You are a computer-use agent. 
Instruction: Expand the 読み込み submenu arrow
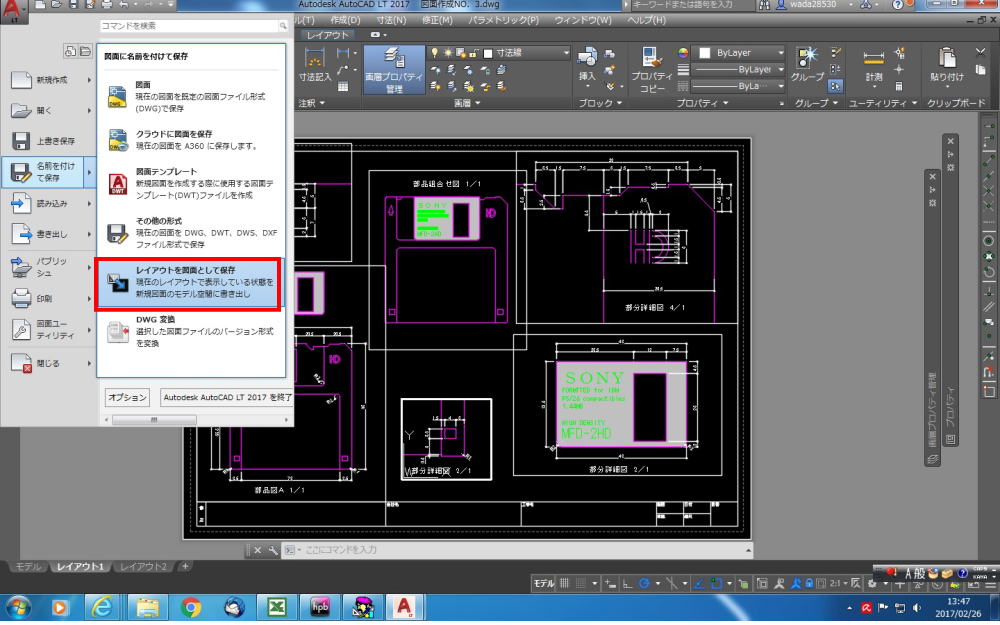(89, 203)
